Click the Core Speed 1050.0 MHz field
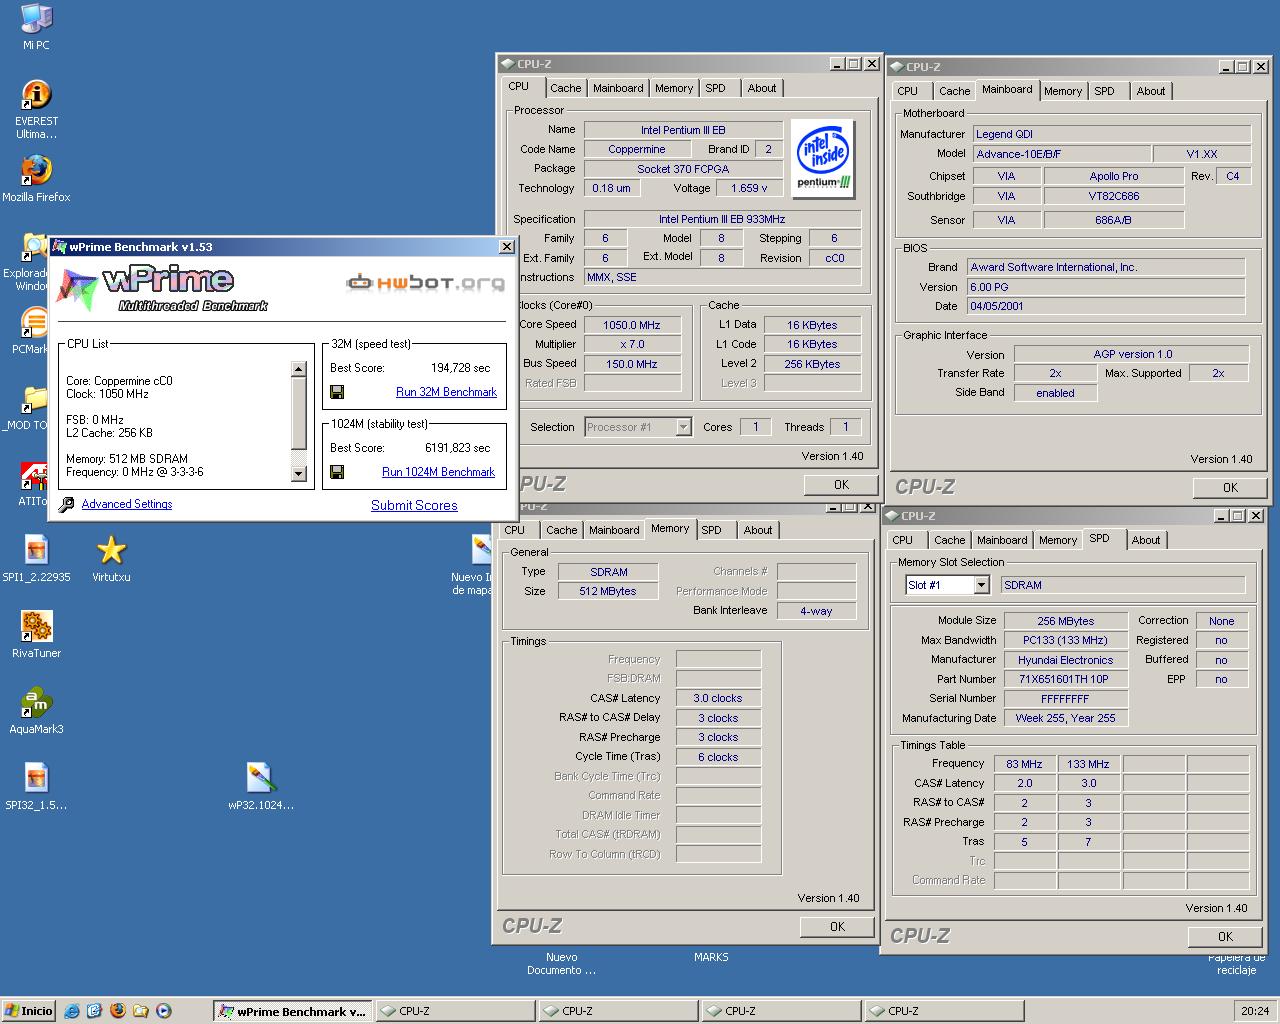This screenshot has height=1024, width=1280. click(632, 325)
